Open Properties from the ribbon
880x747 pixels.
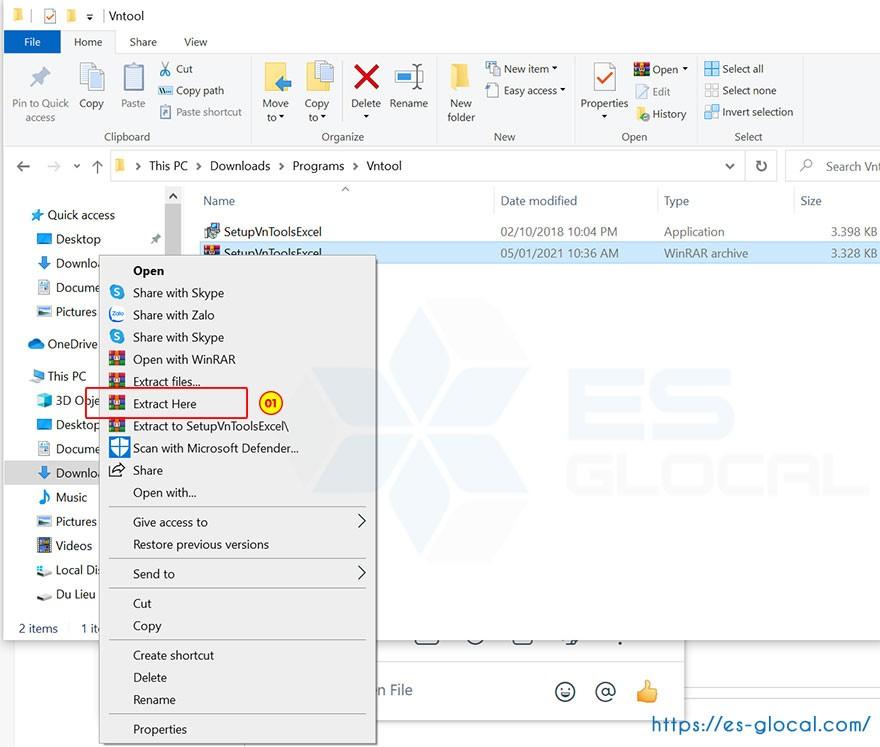(x=604, y=90)
